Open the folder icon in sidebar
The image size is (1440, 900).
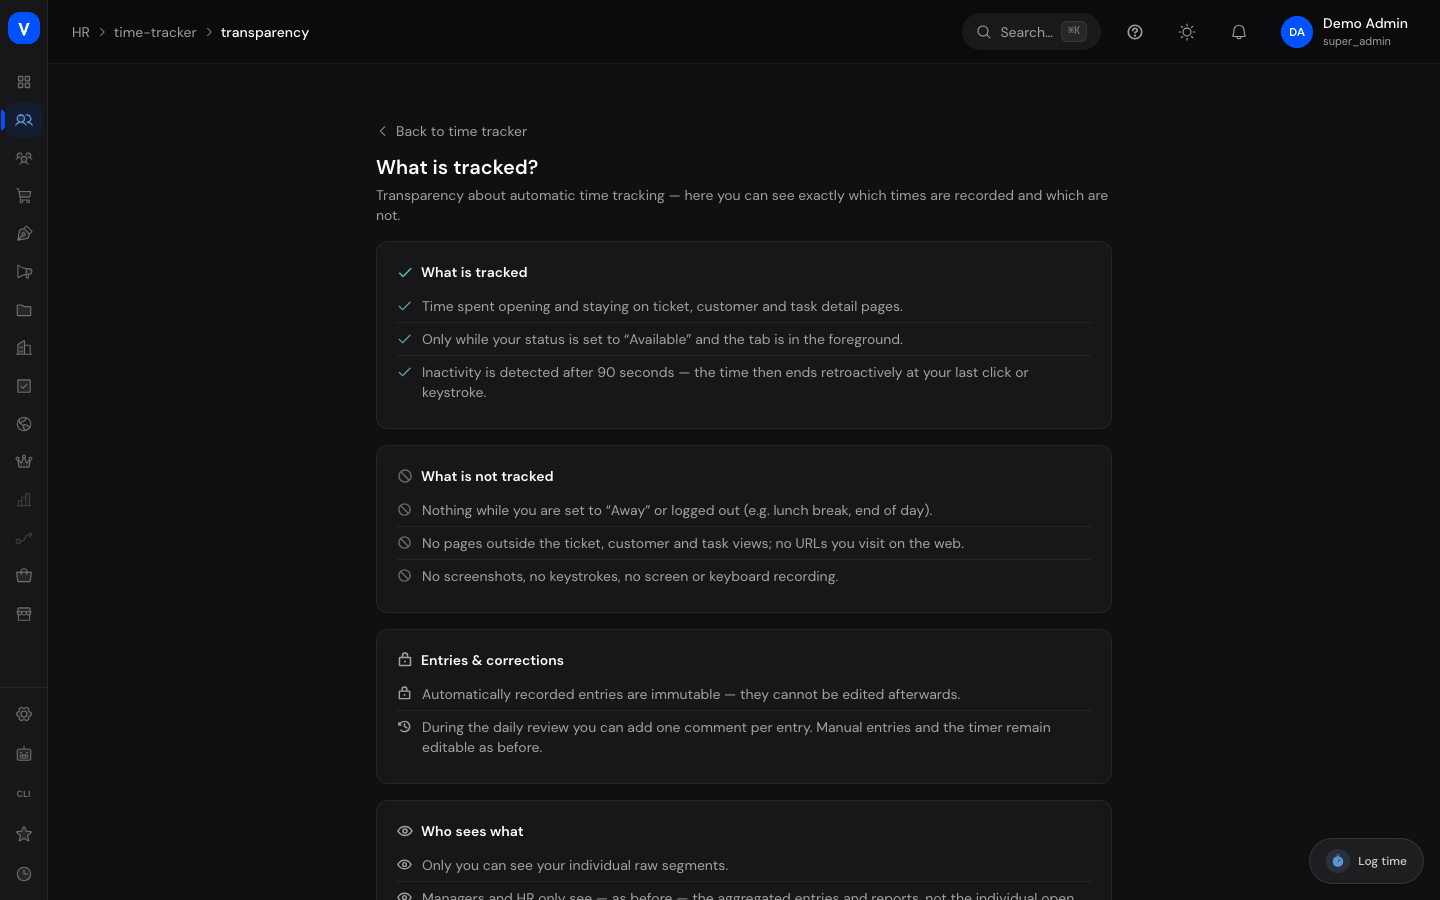24,310
